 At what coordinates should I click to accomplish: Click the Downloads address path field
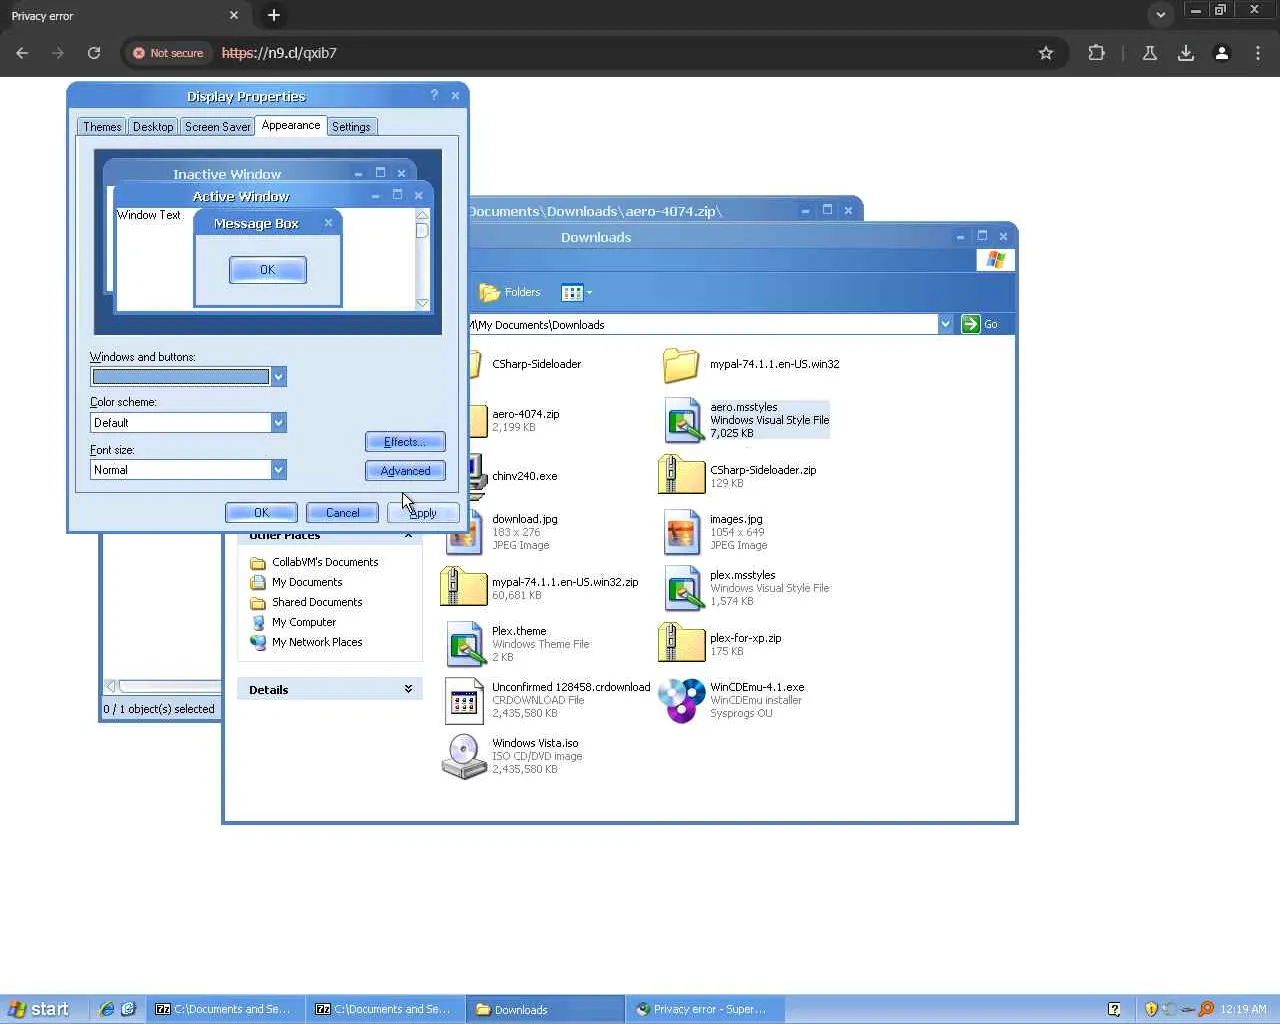coord(702,325)
